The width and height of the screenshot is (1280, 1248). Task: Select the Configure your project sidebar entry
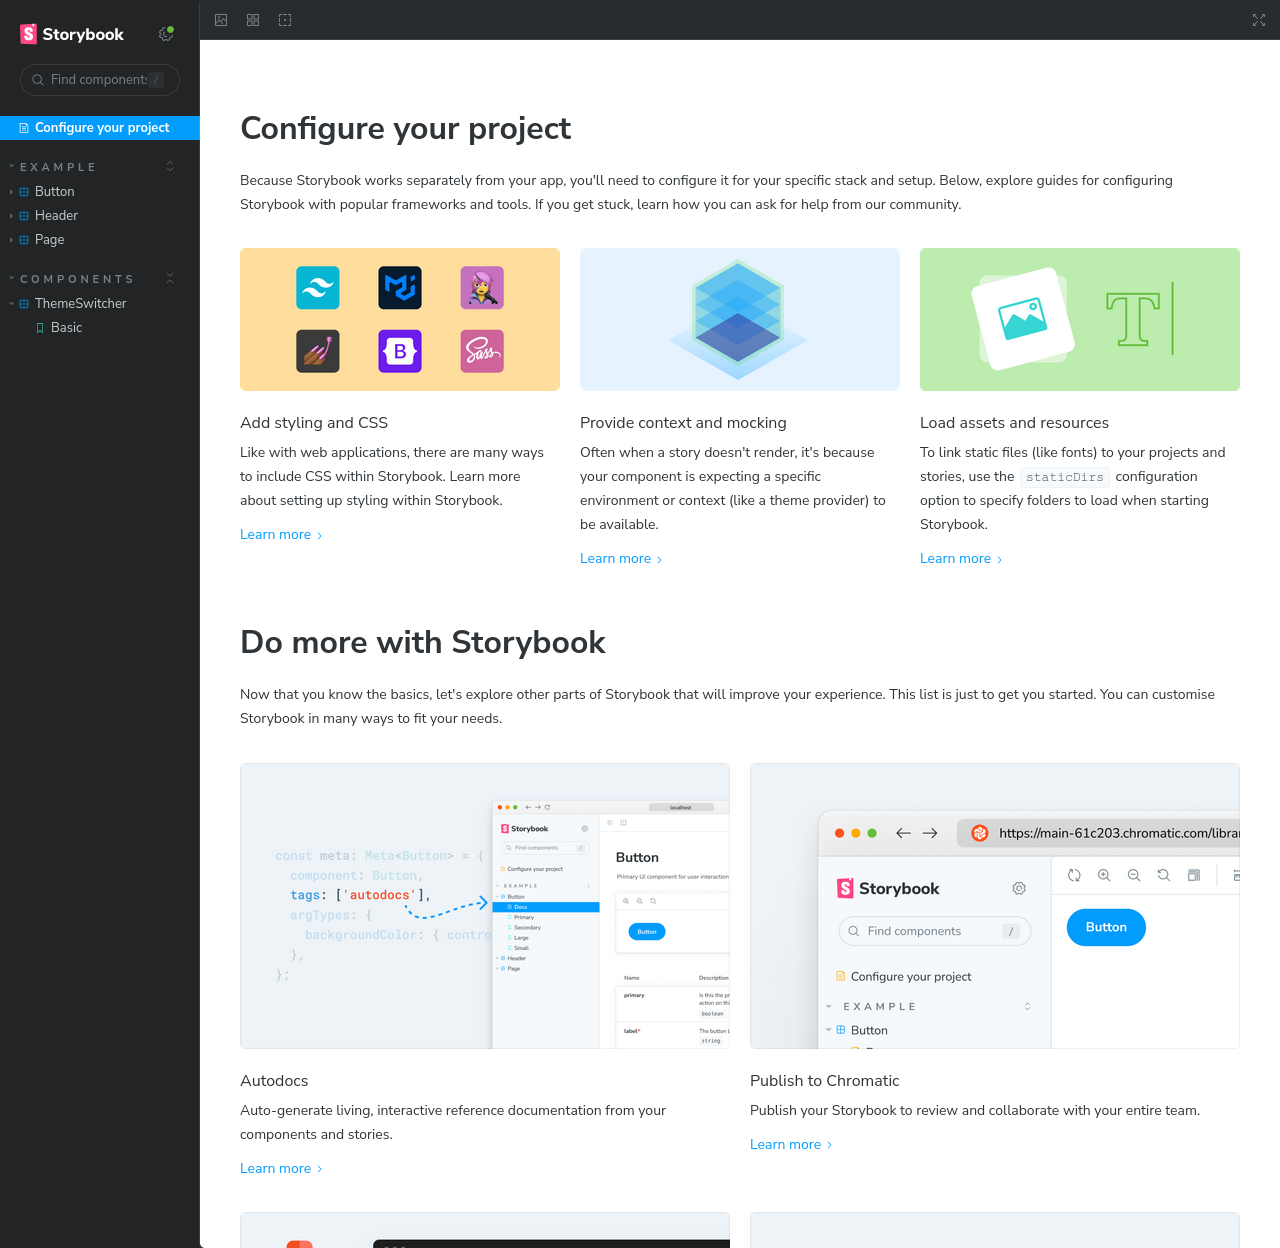tap(100, 128)
